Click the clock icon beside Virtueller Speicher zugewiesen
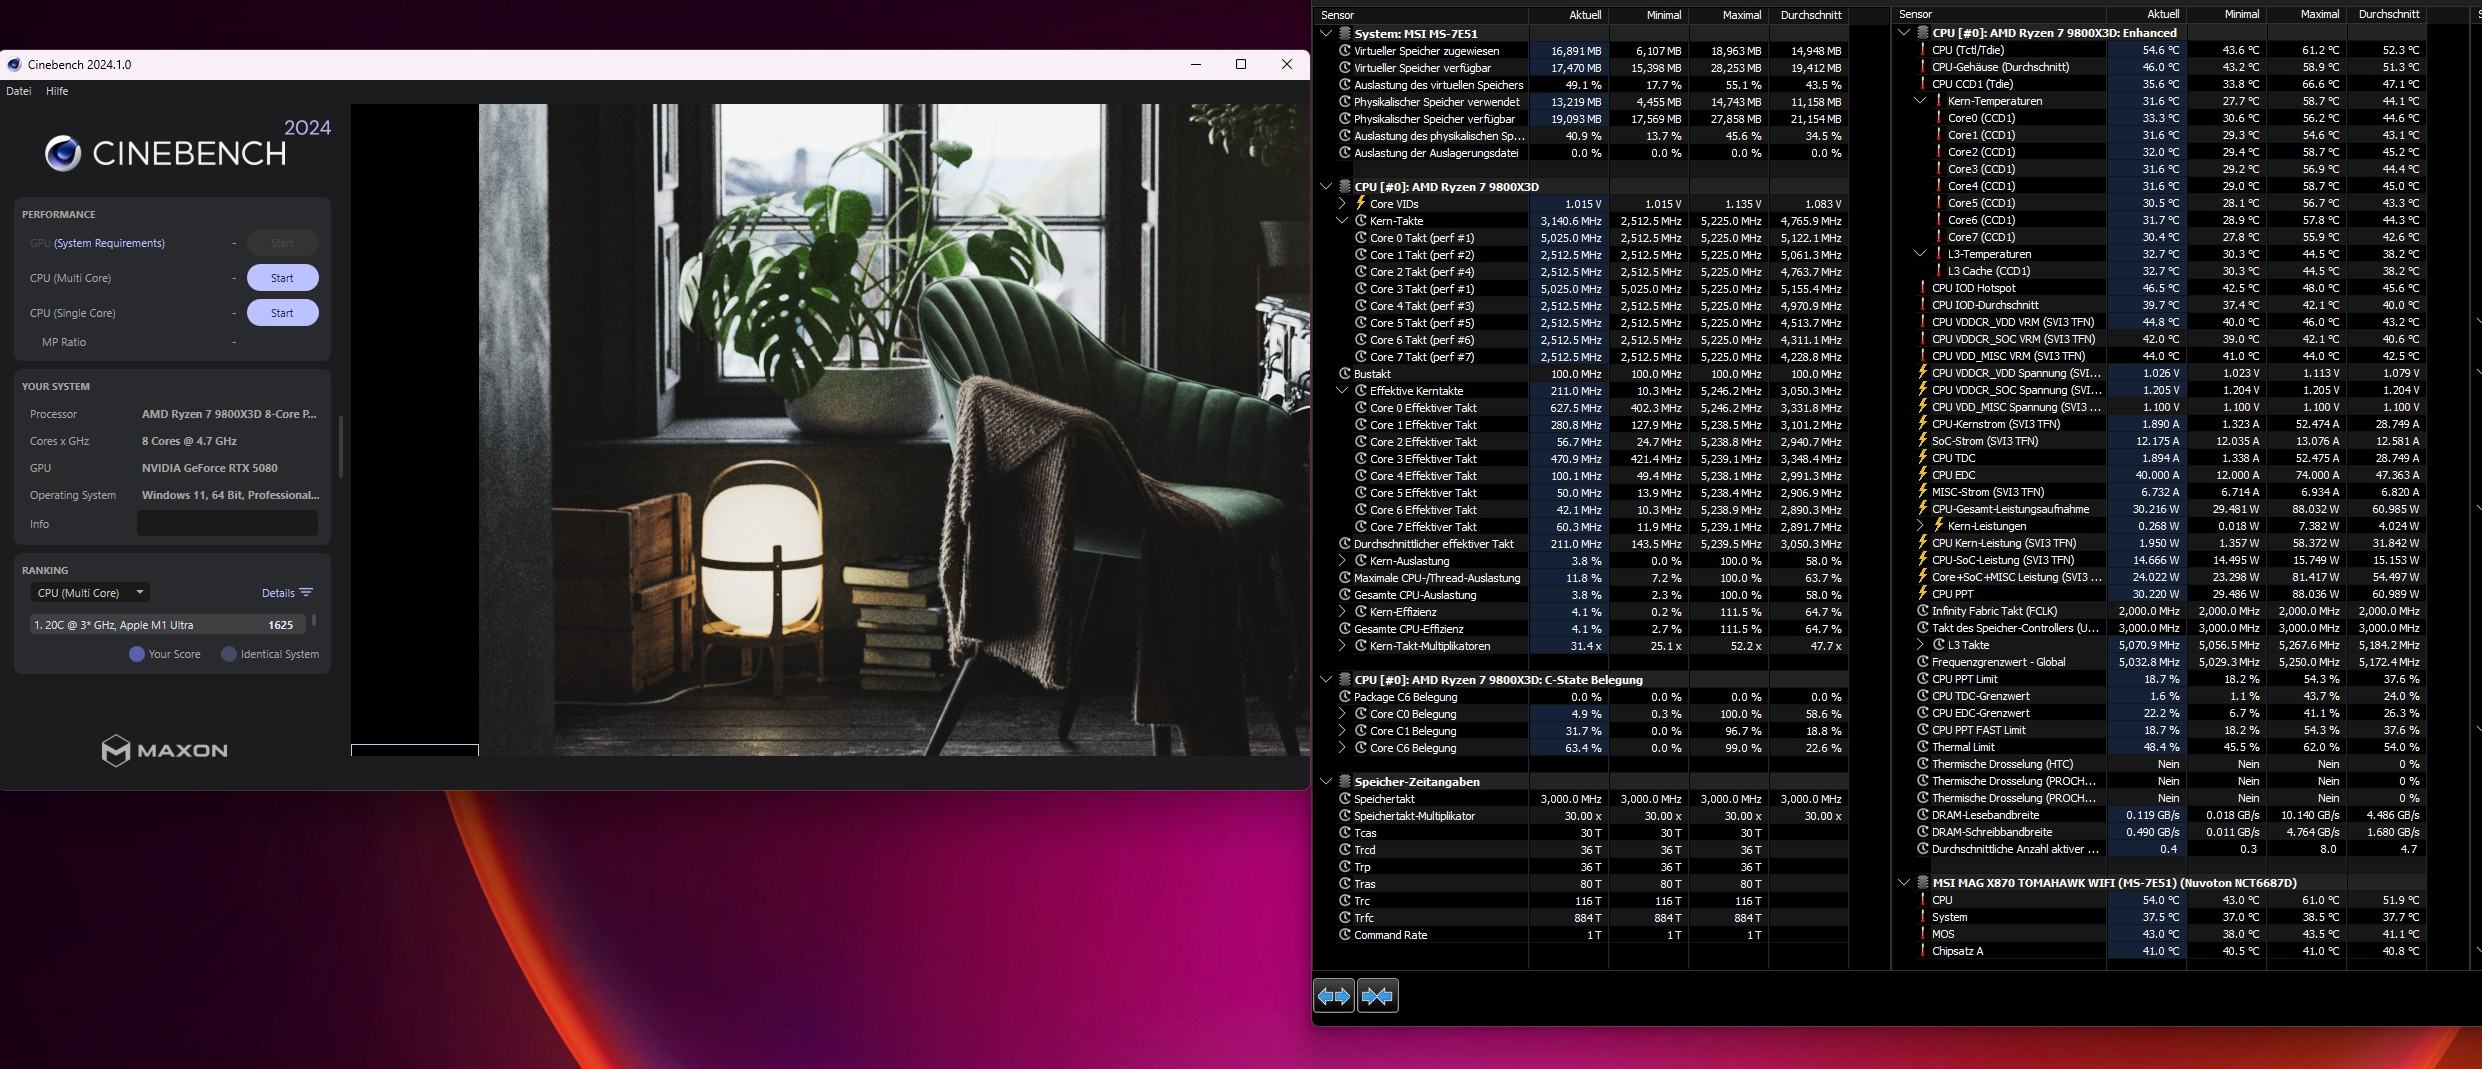This screenshot has height=1069, width=2482. pyautogui.click(x=1345, y=51)
